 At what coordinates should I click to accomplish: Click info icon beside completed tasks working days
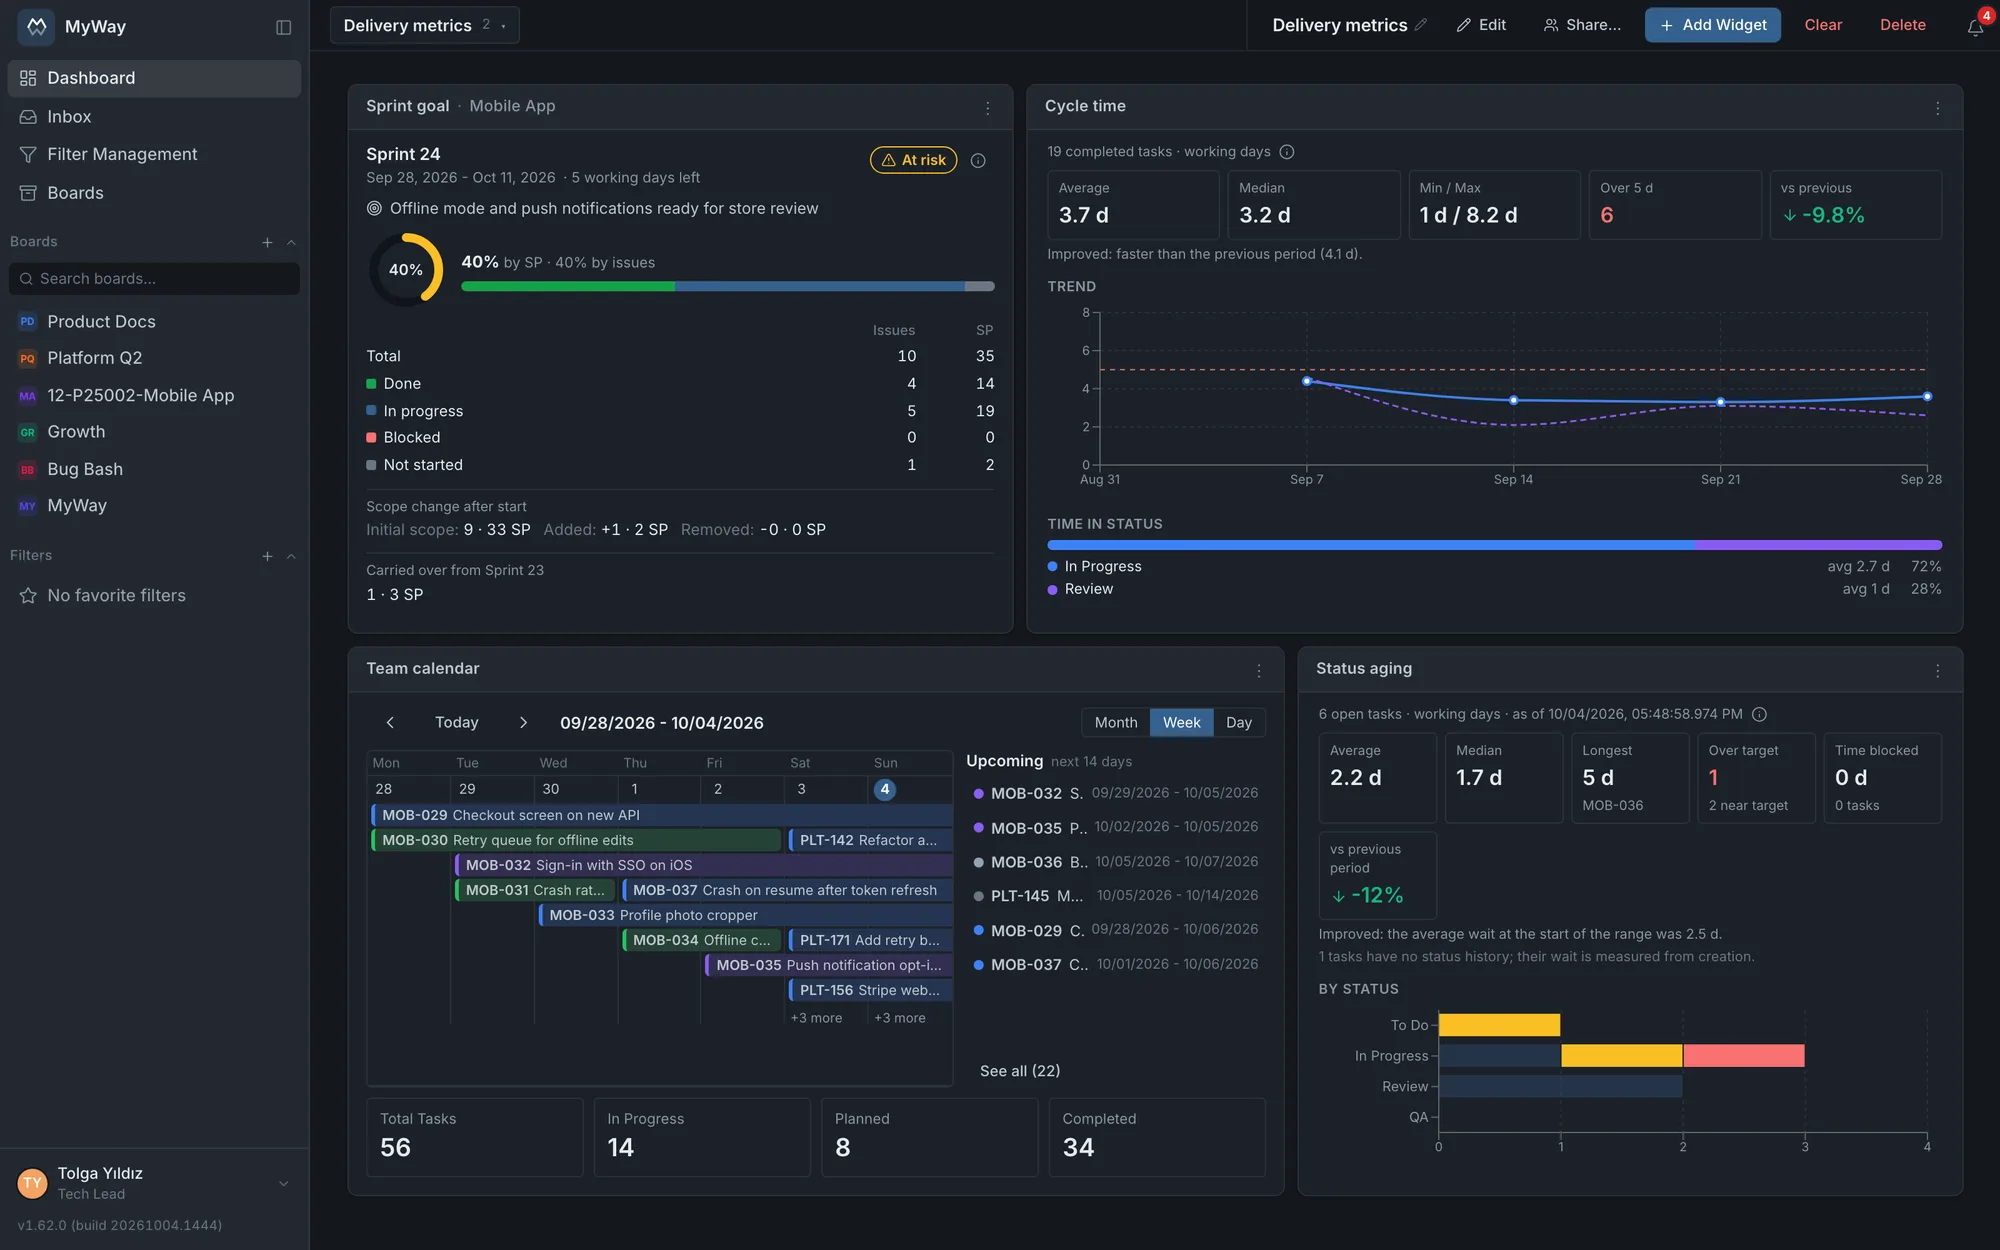tap(1287, 152)
